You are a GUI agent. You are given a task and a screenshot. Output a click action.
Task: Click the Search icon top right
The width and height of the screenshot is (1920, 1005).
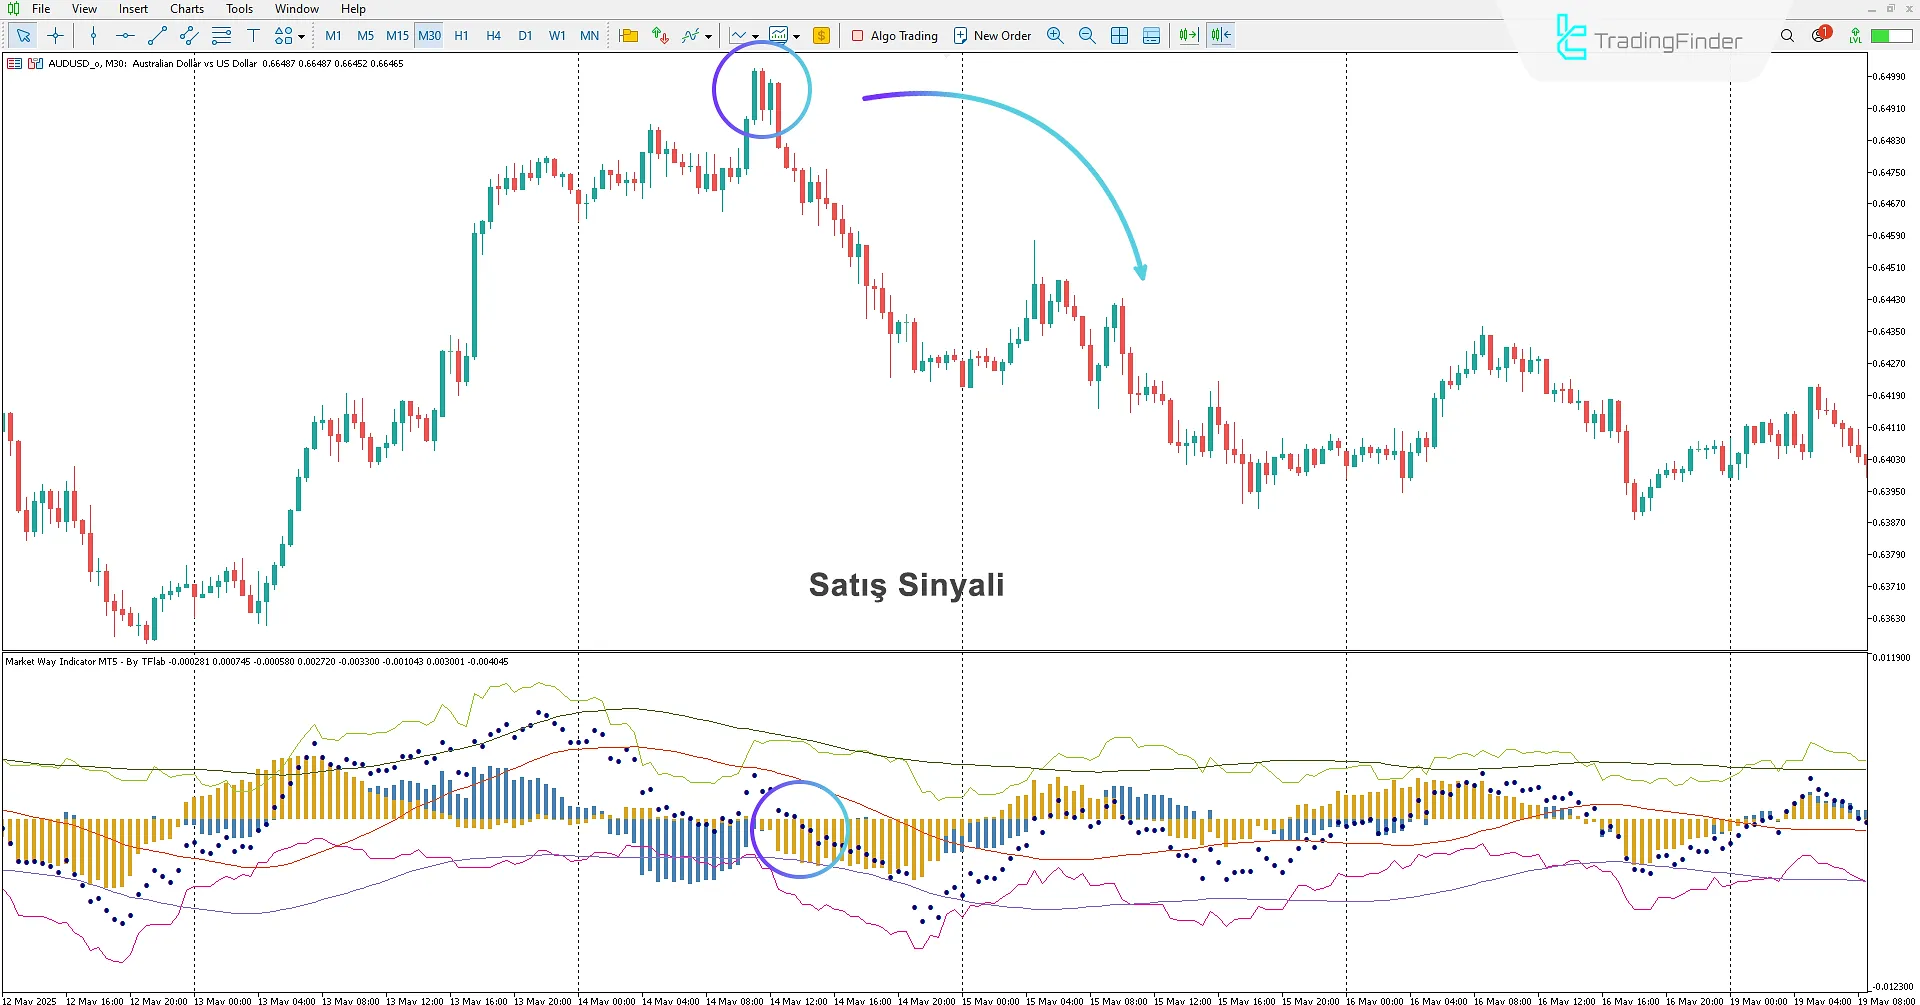pyautogui.click(x=1787, y=35)
